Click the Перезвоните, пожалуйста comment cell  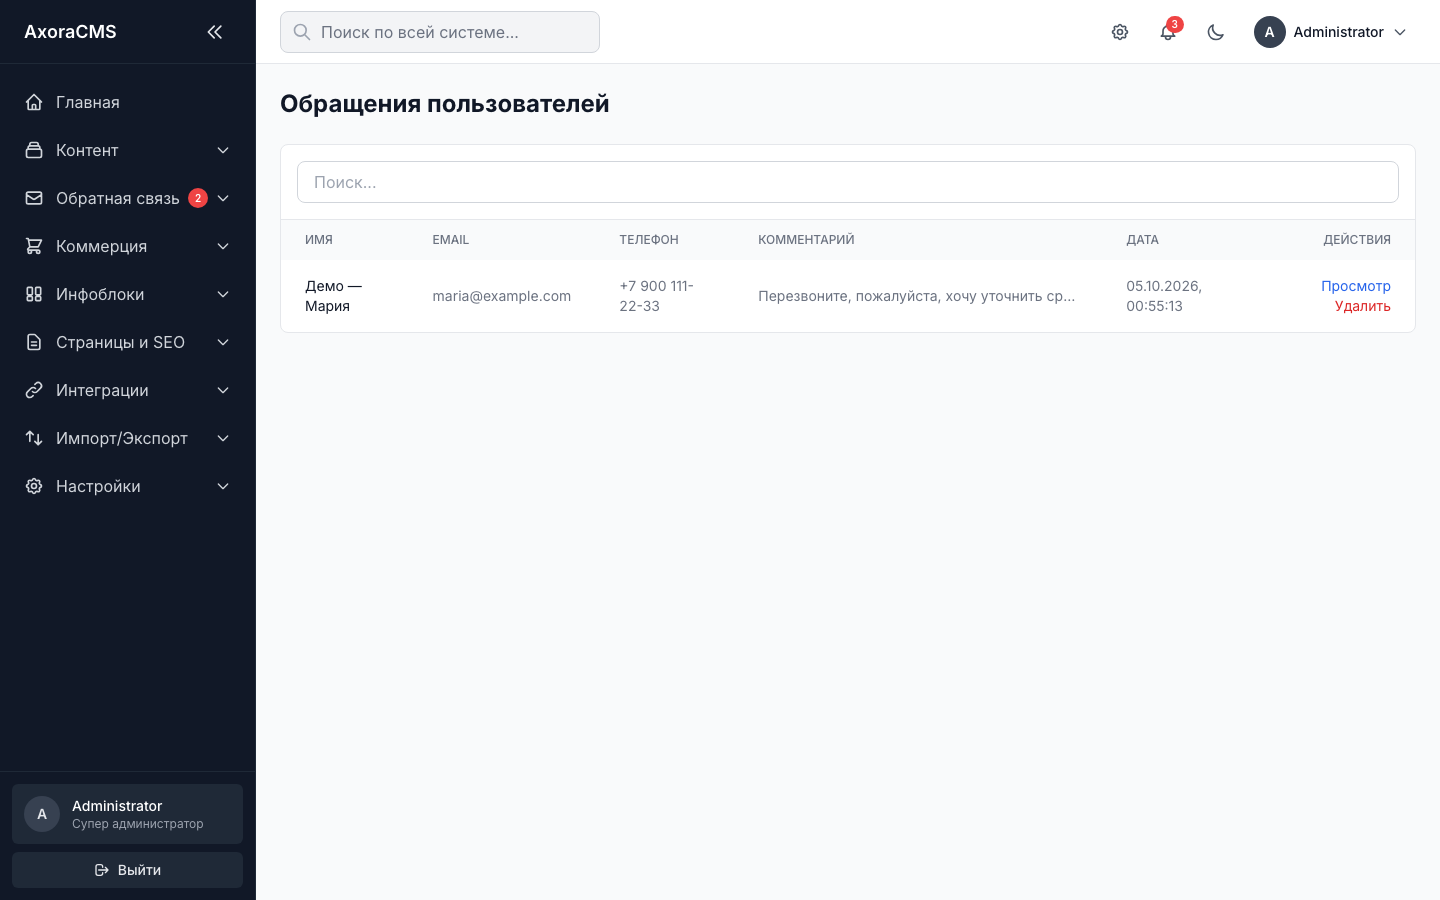pyautogui.click(x=916, y=296)
